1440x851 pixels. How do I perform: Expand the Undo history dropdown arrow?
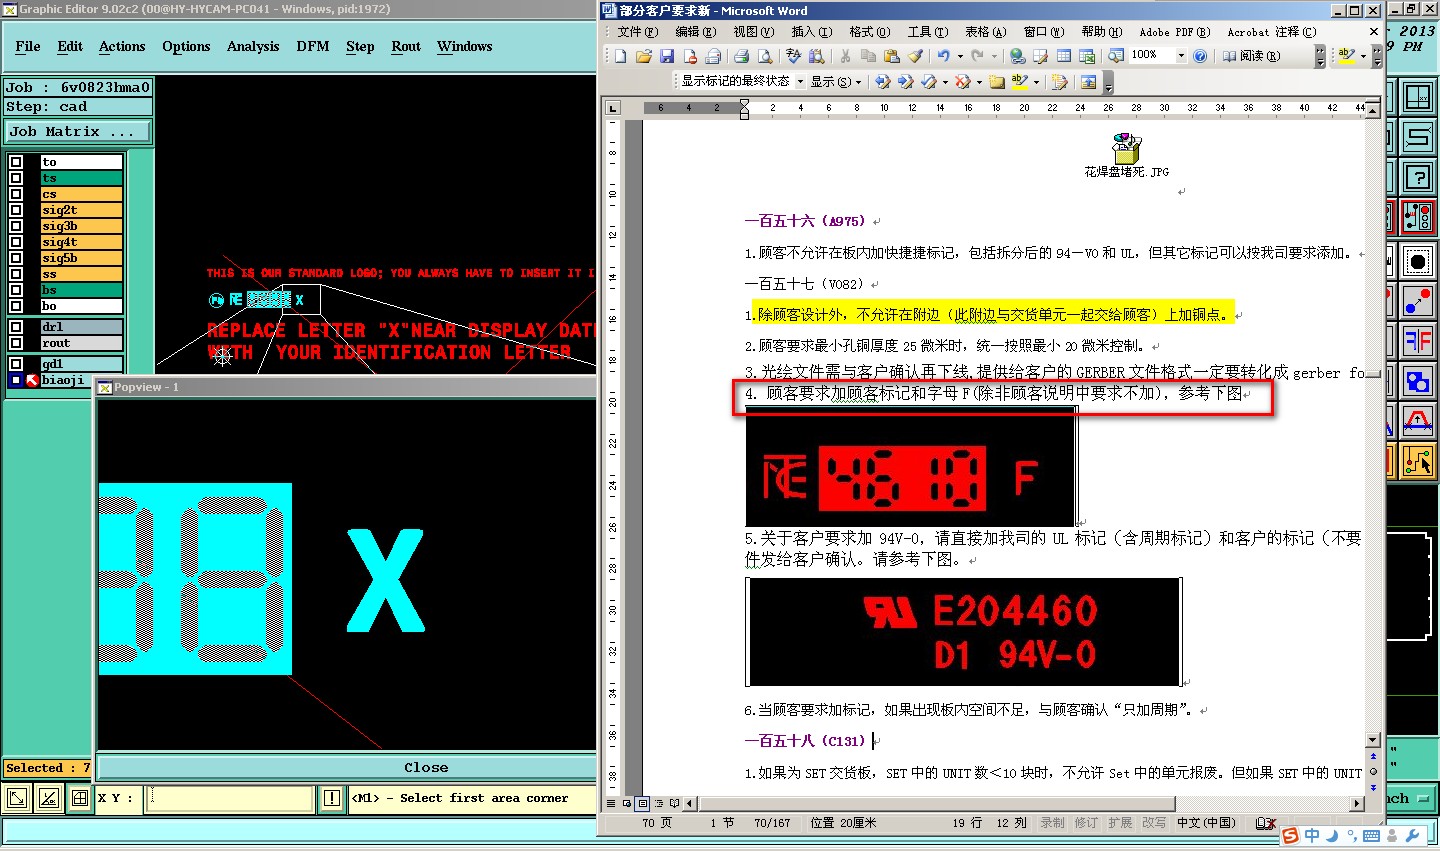pos(960,56)
